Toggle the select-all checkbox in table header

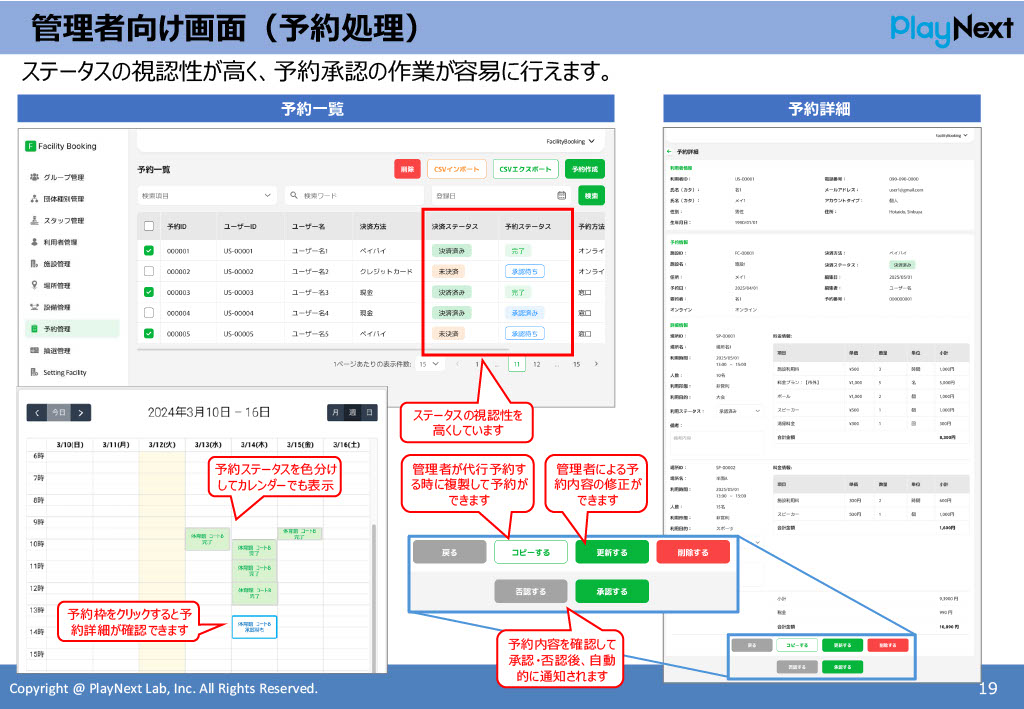point(148,226)
